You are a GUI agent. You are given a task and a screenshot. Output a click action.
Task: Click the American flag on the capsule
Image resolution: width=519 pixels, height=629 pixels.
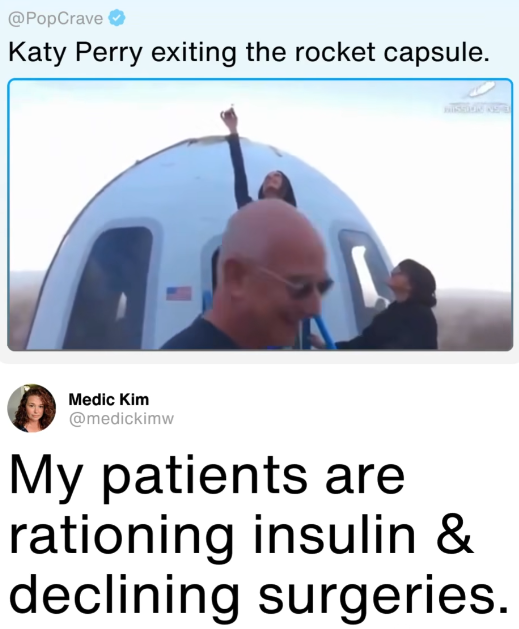[x=179, y=293]
